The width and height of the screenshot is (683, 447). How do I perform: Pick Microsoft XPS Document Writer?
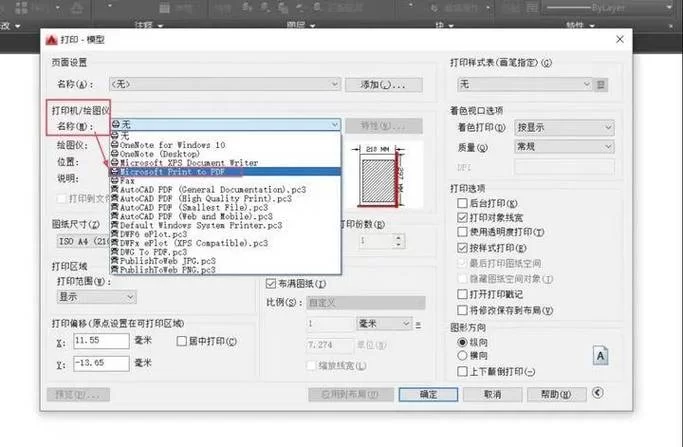pyautogui.click(x=225, y=163)
